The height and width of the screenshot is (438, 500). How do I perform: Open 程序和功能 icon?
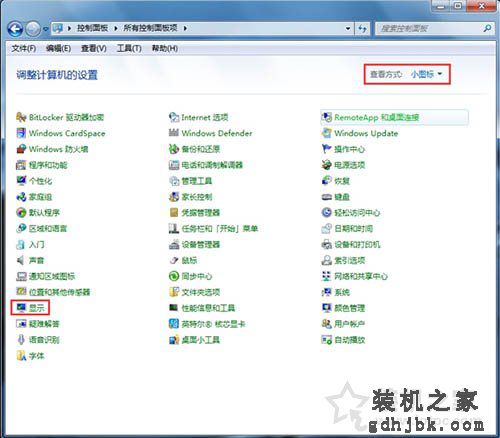[x=21, y=165]
